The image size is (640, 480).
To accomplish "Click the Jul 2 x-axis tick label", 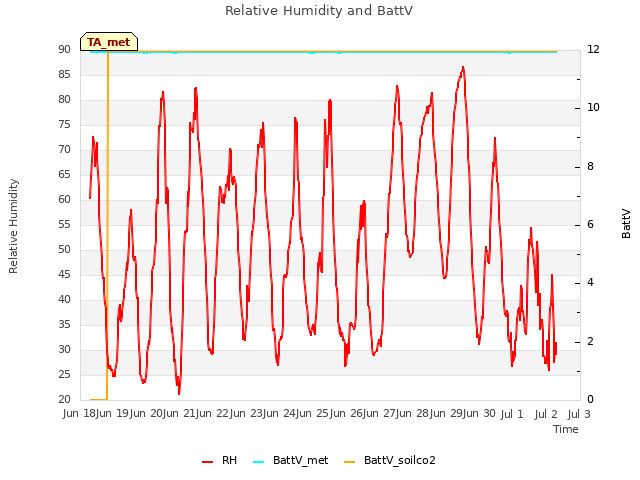I will pos(546,413).
